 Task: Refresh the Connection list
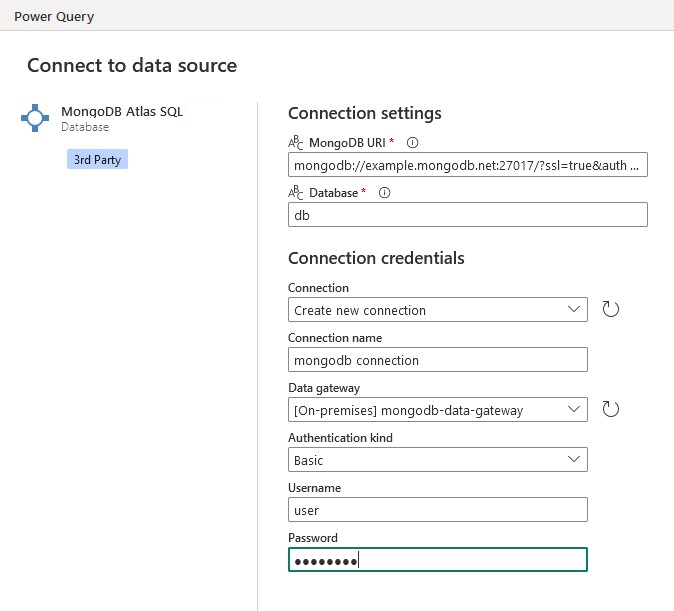[611, 309]
